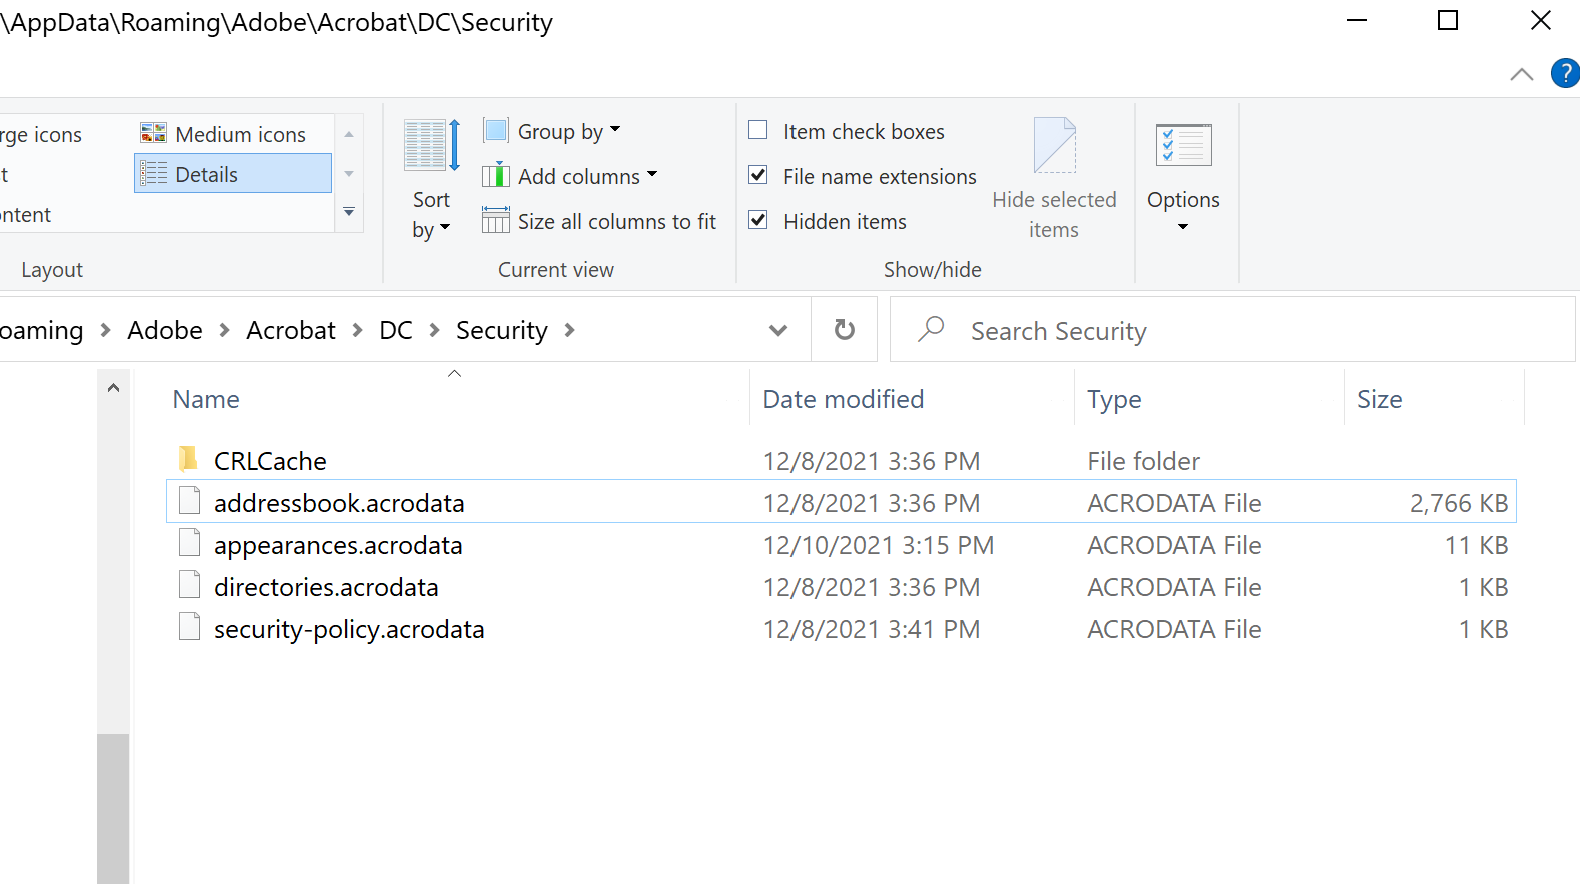This screenshot has height=884, width=1580.
Task: Click the Size all columns to fit icon
Action: 496,221
